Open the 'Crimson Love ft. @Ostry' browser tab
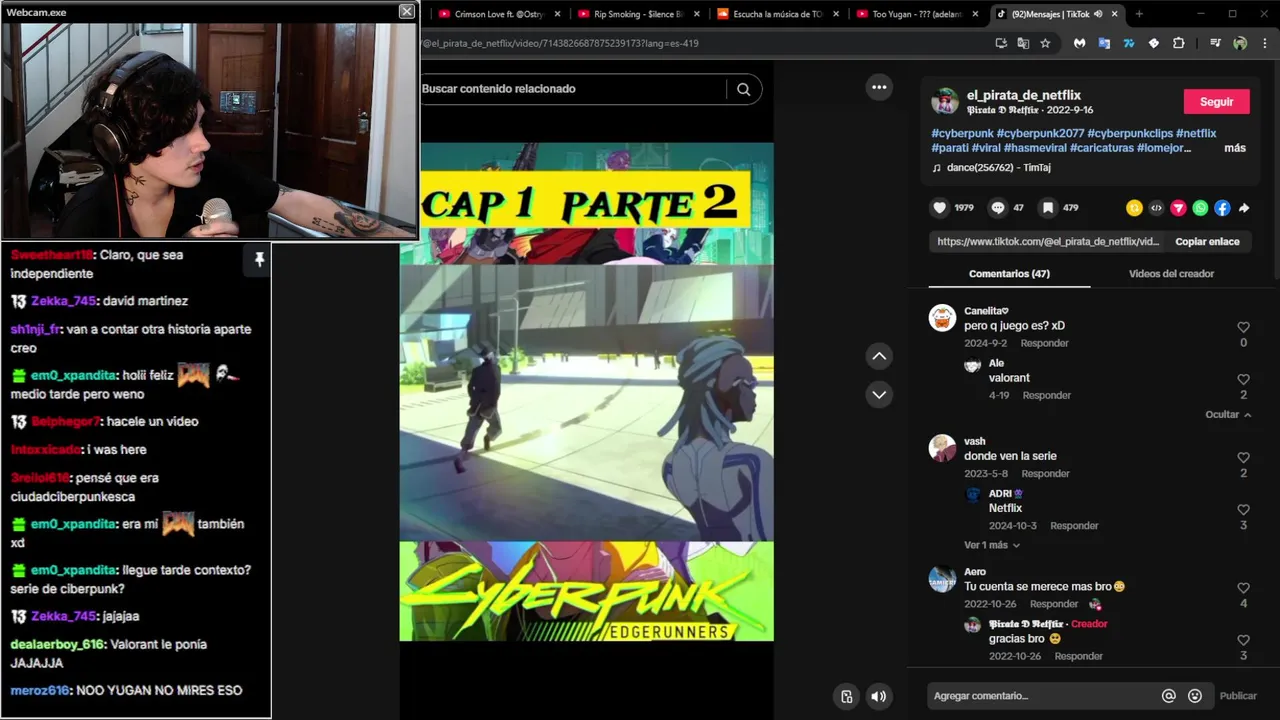1280x720 pixels. click(x=498, y=14)
